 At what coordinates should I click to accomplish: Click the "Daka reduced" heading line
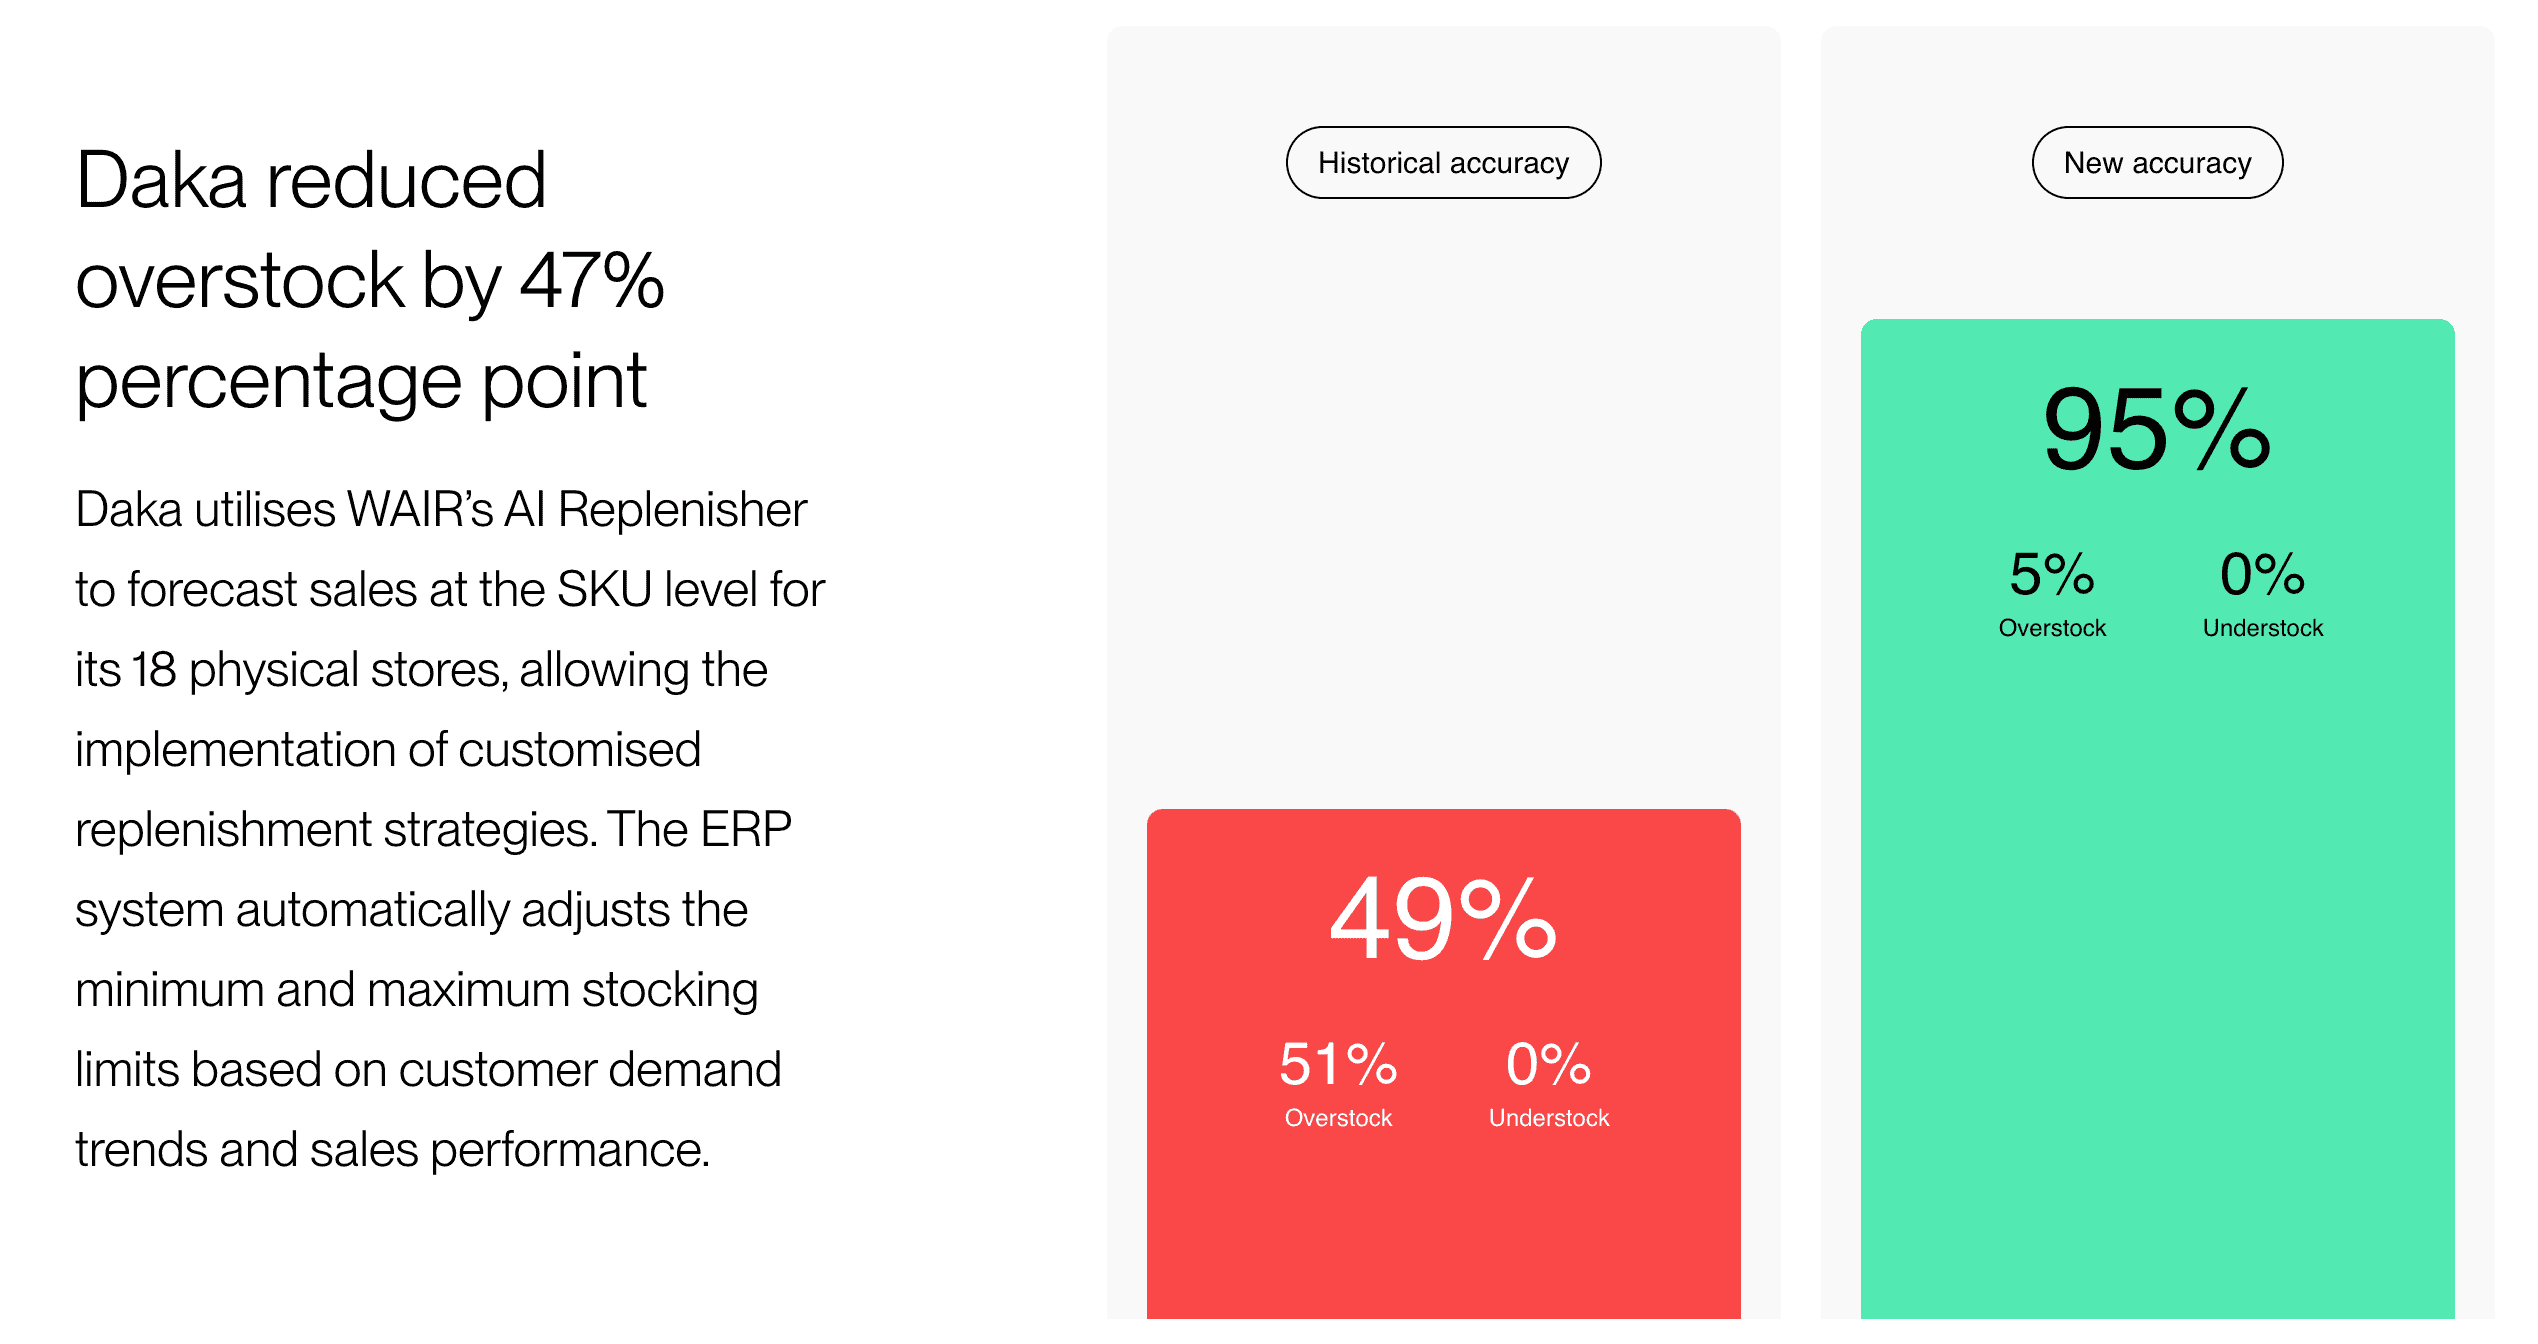[x=311, y=181]
